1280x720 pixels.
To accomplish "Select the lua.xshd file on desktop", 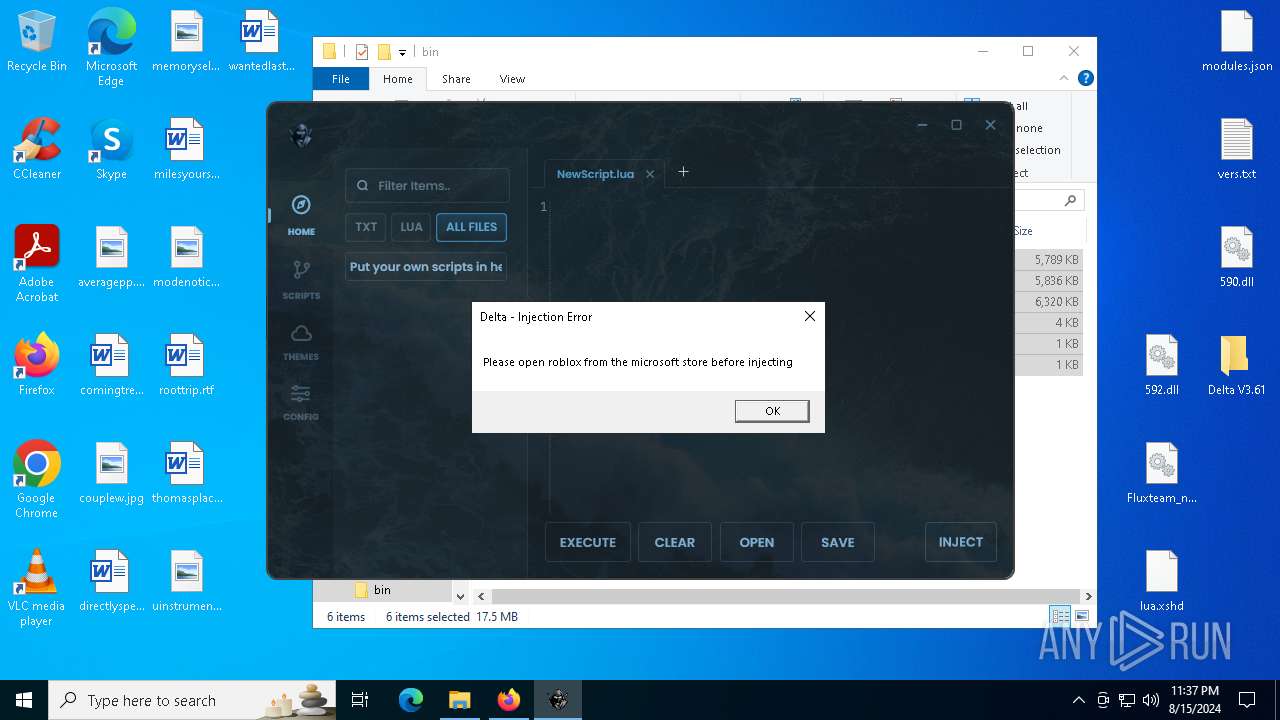I will click(x=1162, y=582).
